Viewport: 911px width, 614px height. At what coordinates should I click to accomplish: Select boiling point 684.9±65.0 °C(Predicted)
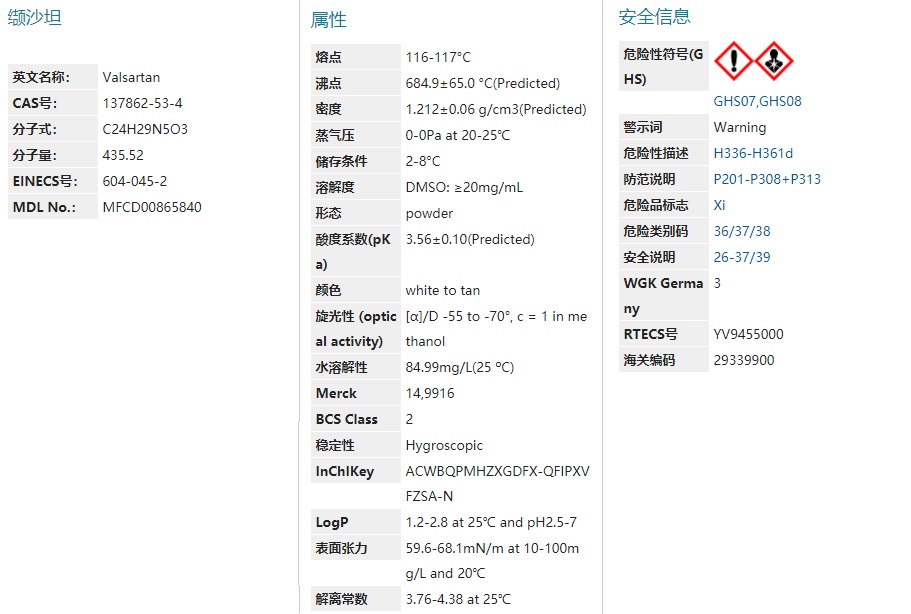(483, 84)
